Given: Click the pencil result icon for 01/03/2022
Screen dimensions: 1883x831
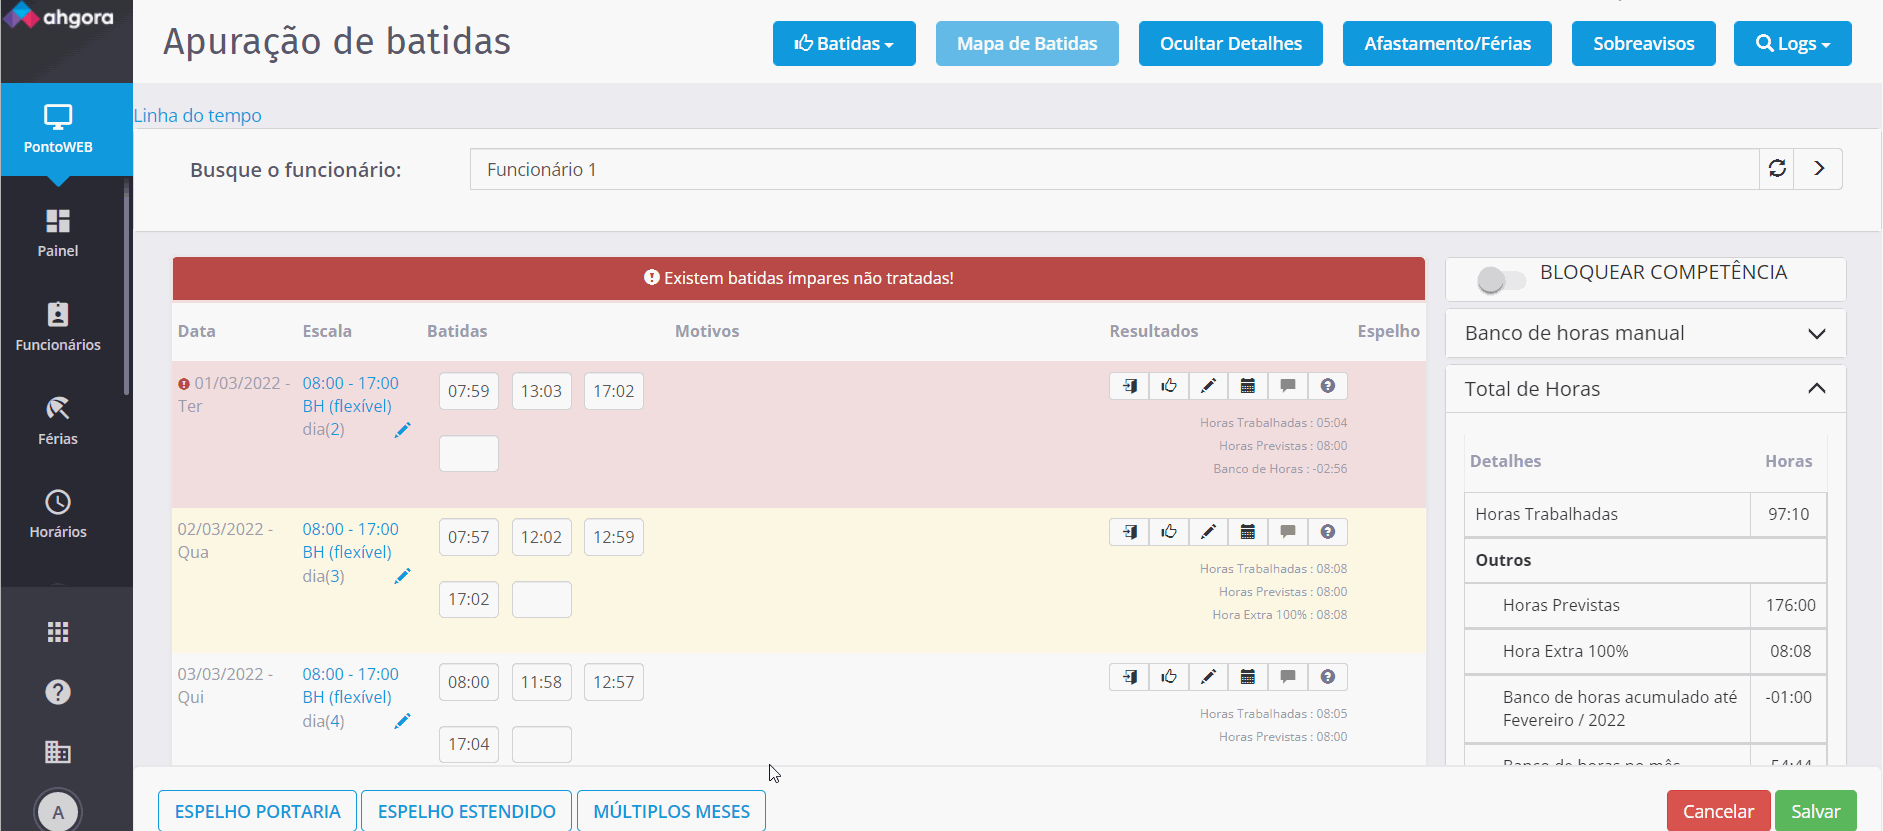Looking at the screenshot, I should [x=1208, y=386].
